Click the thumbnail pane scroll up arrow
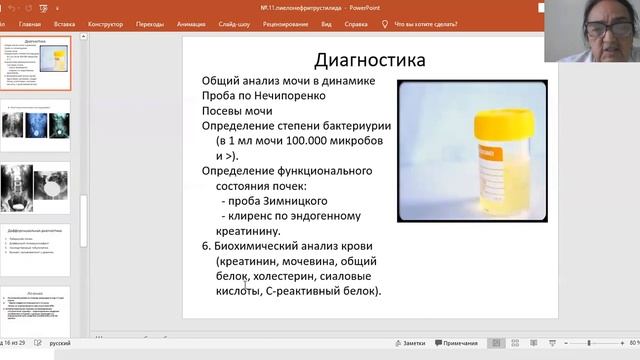 [83, 37]
